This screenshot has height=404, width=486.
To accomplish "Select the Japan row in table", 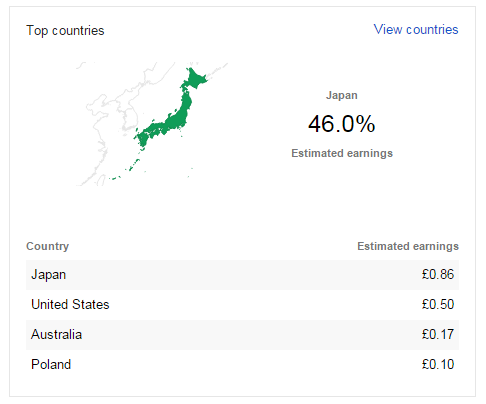I will tap(242, 275).
